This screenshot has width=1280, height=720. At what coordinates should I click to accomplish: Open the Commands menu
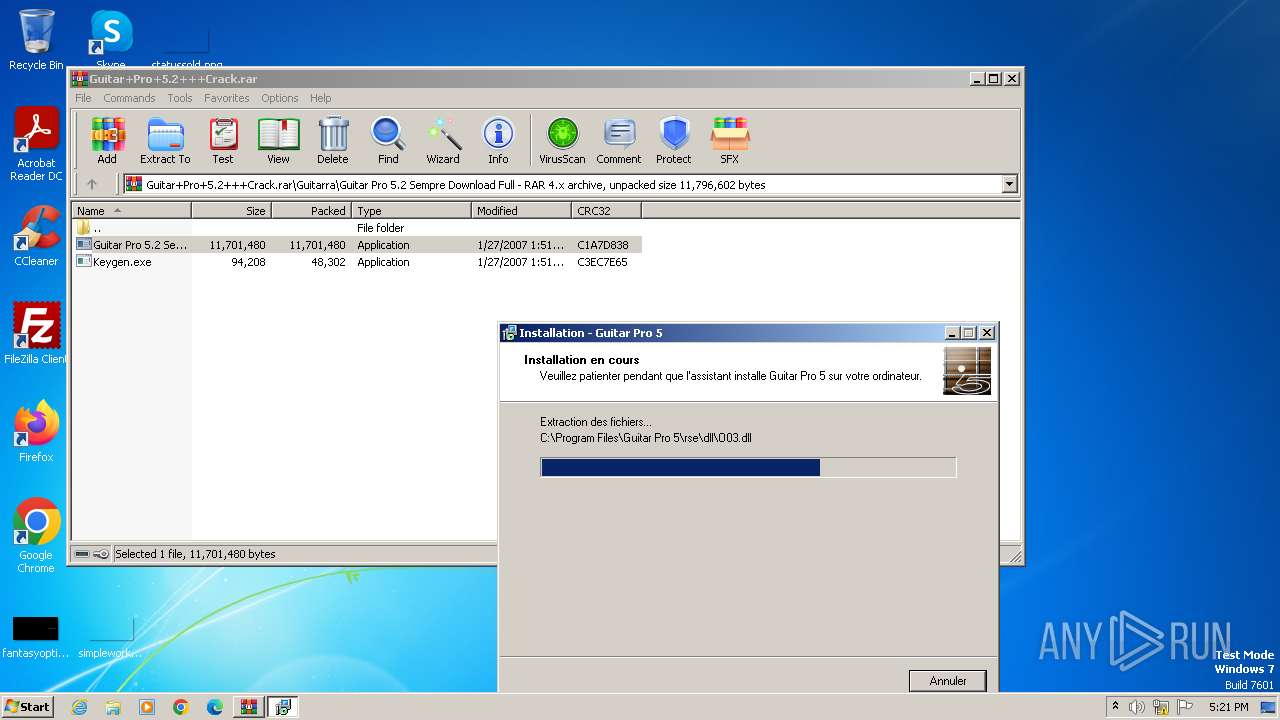[129, 98]
